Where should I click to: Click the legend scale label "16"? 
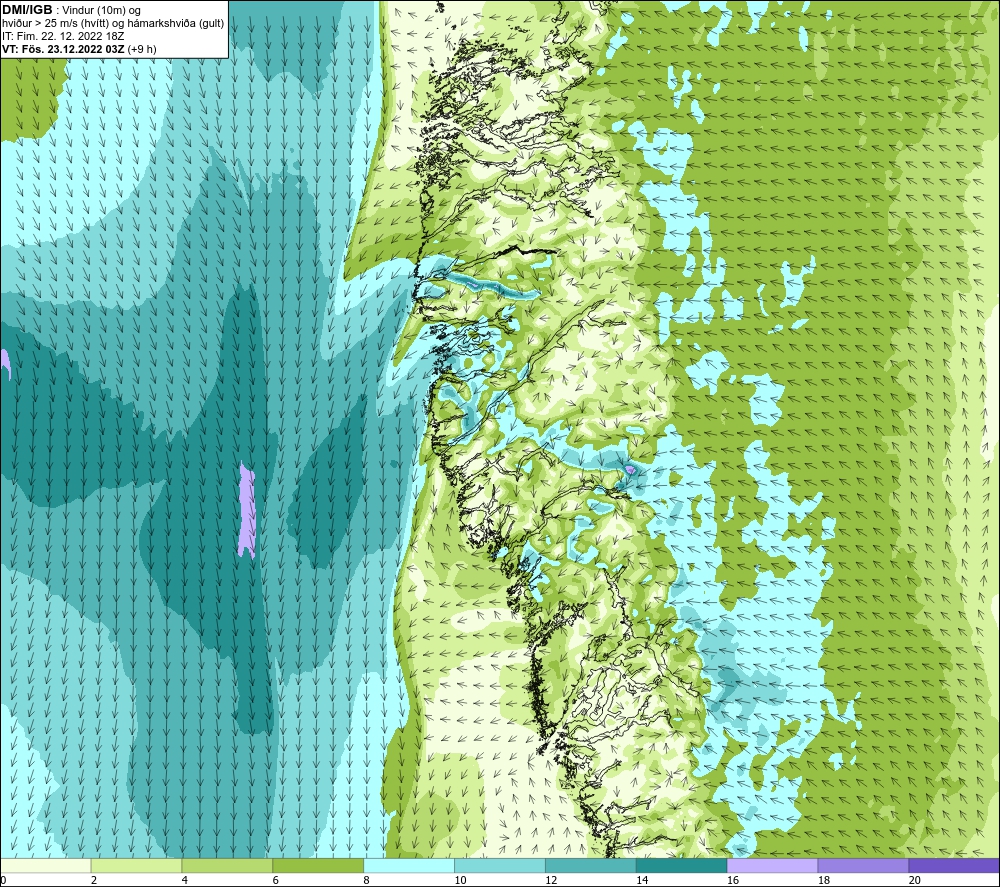[x=733, y=880]
